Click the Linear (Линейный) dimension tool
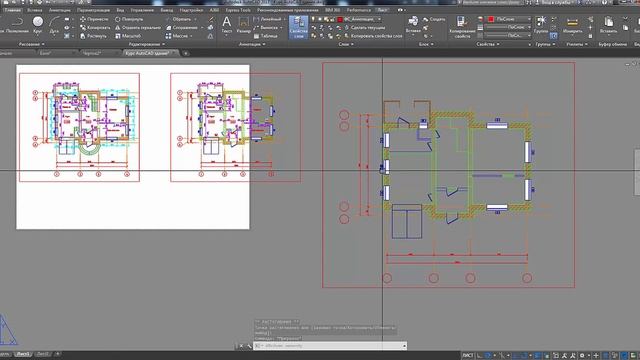 [267, 19]
